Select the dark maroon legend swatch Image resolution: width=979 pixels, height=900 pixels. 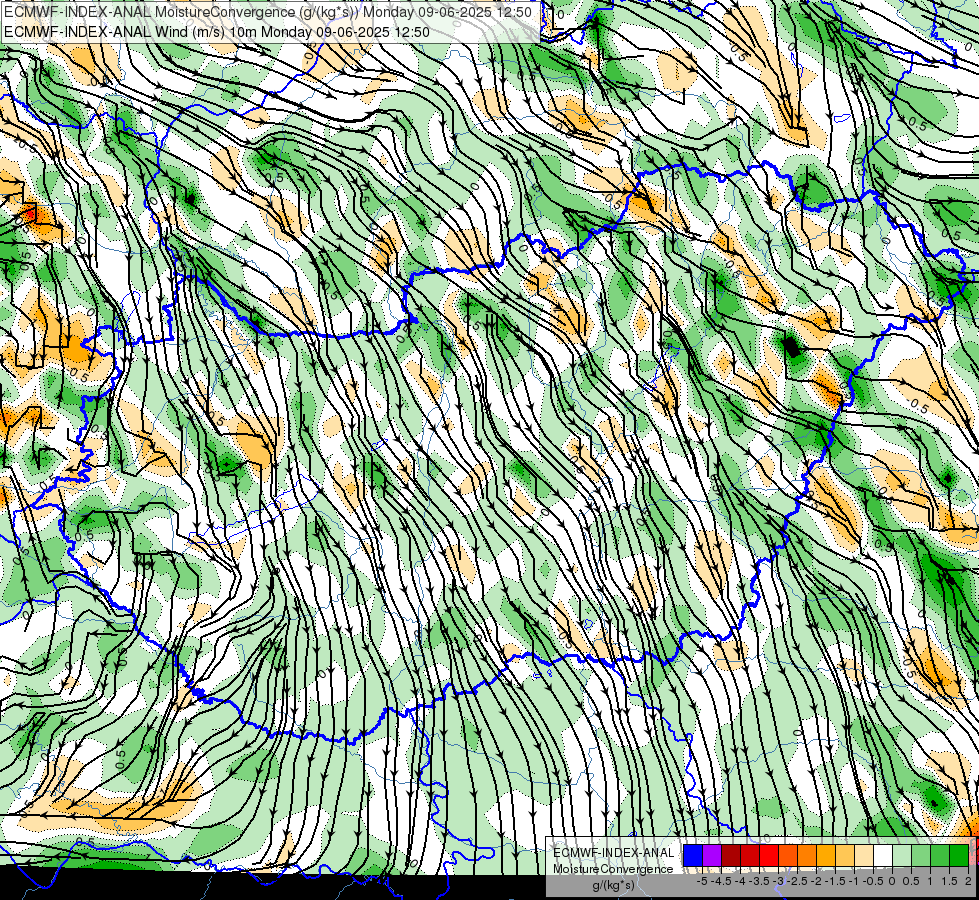[731, 855]
